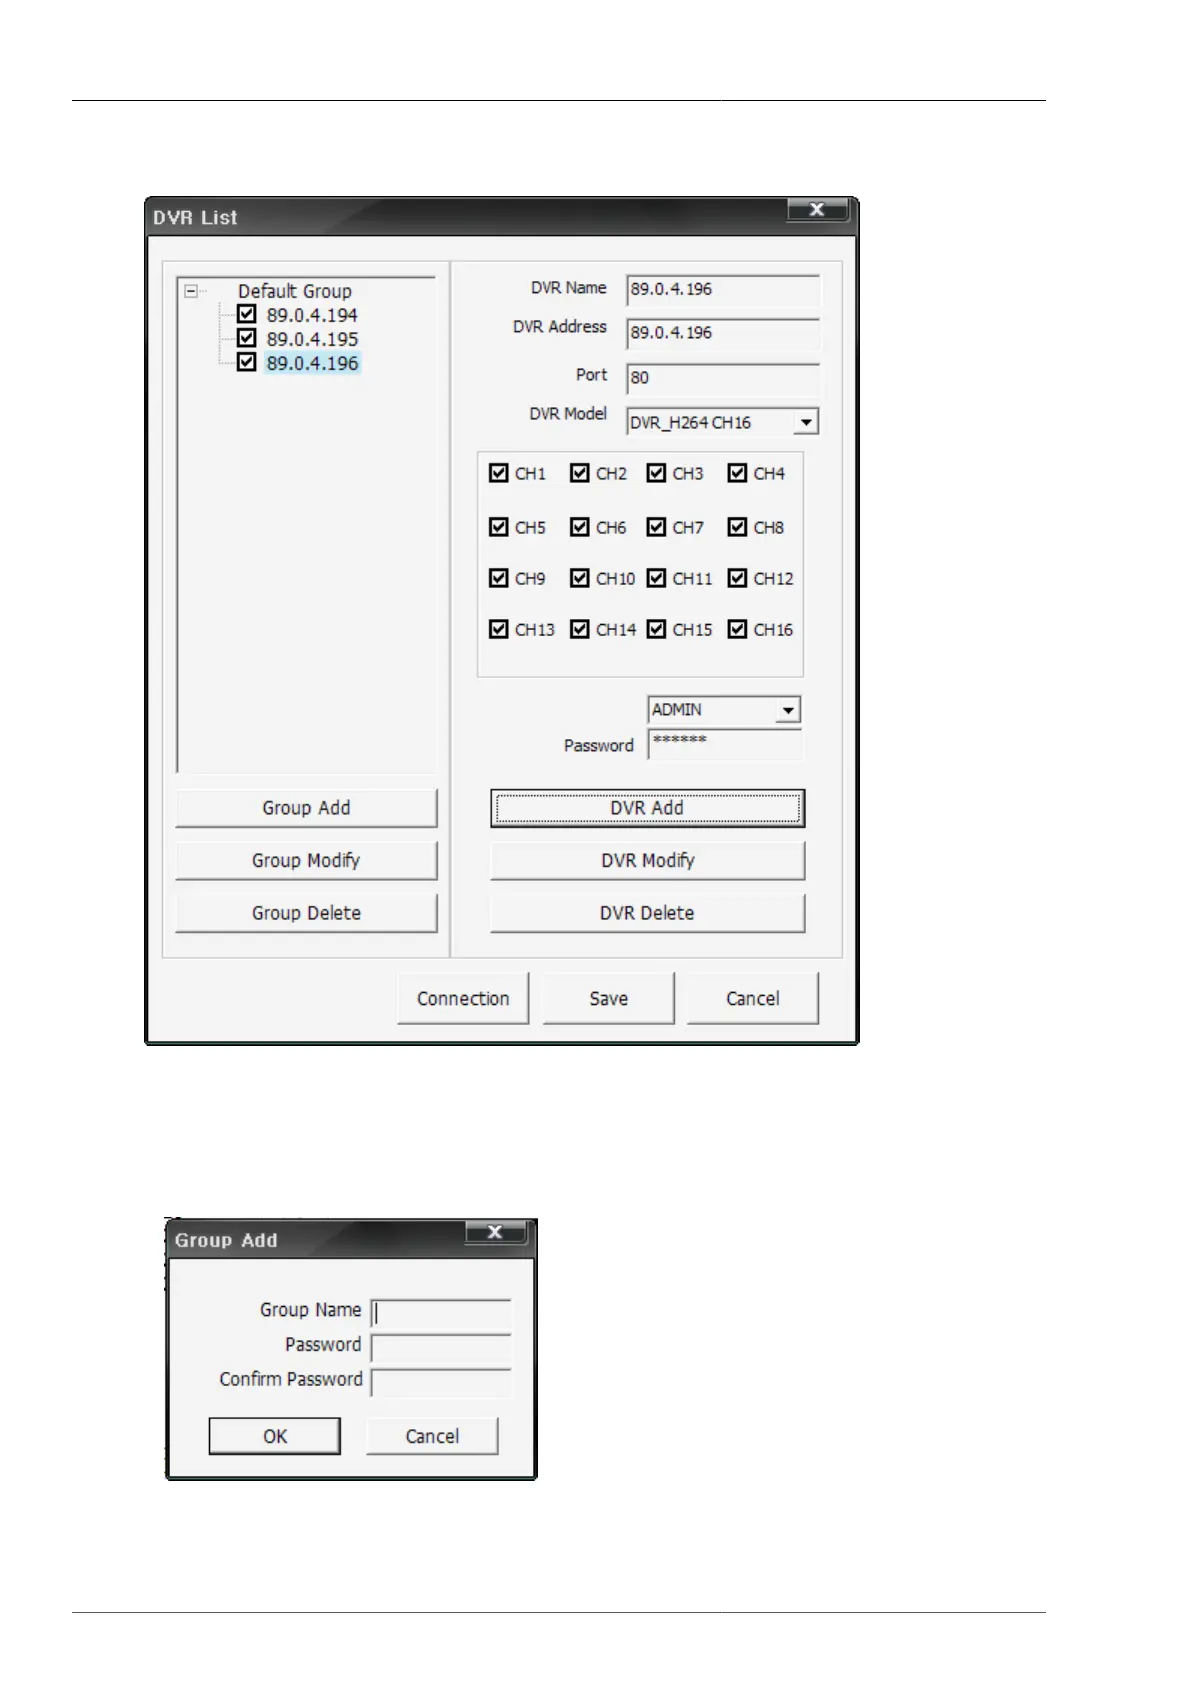The width and height of the screenshot is (1190, 1684).
Task: Disable the CH8 channel checkbox
Action: click(738, 526)
